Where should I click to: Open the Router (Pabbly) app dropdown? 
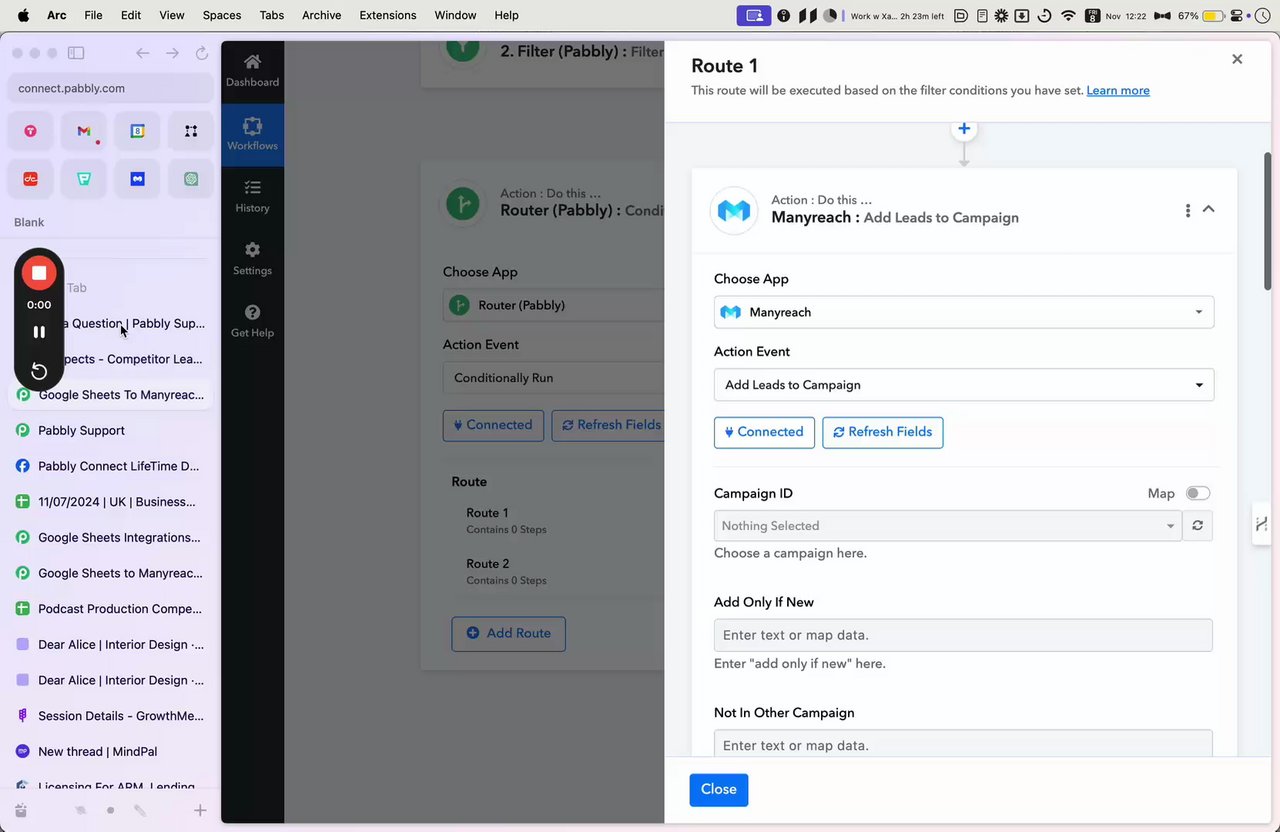pos(553,305)
